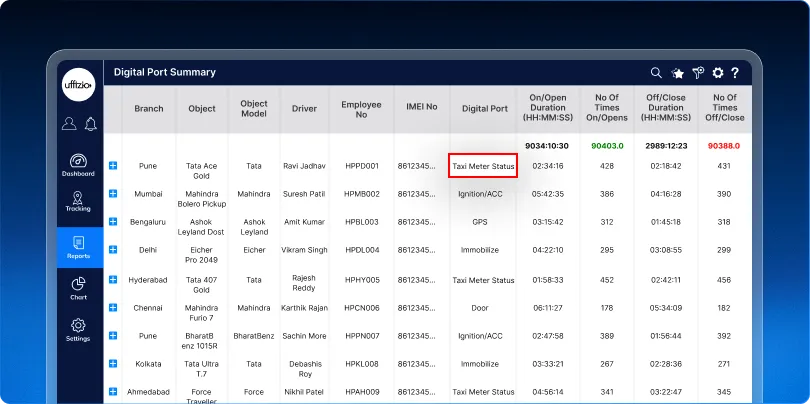Open the Dashboard section
Image resolution: width=810 pixels, height=404 pixels.
[79, 165]
